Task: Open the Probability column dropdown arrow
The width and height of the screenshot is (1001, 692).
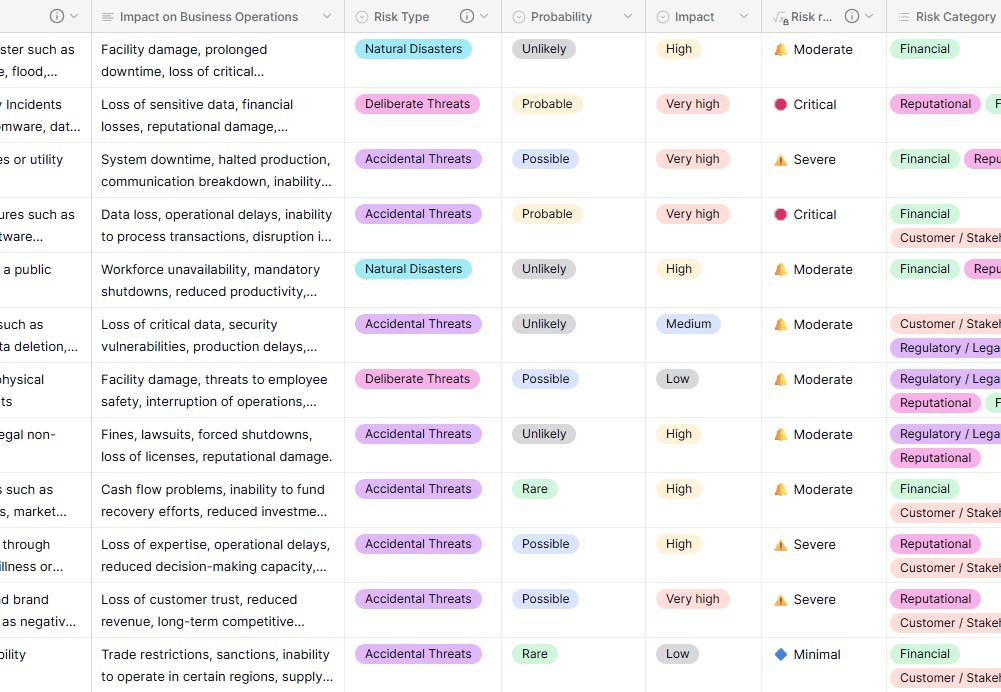Action: 628,17
